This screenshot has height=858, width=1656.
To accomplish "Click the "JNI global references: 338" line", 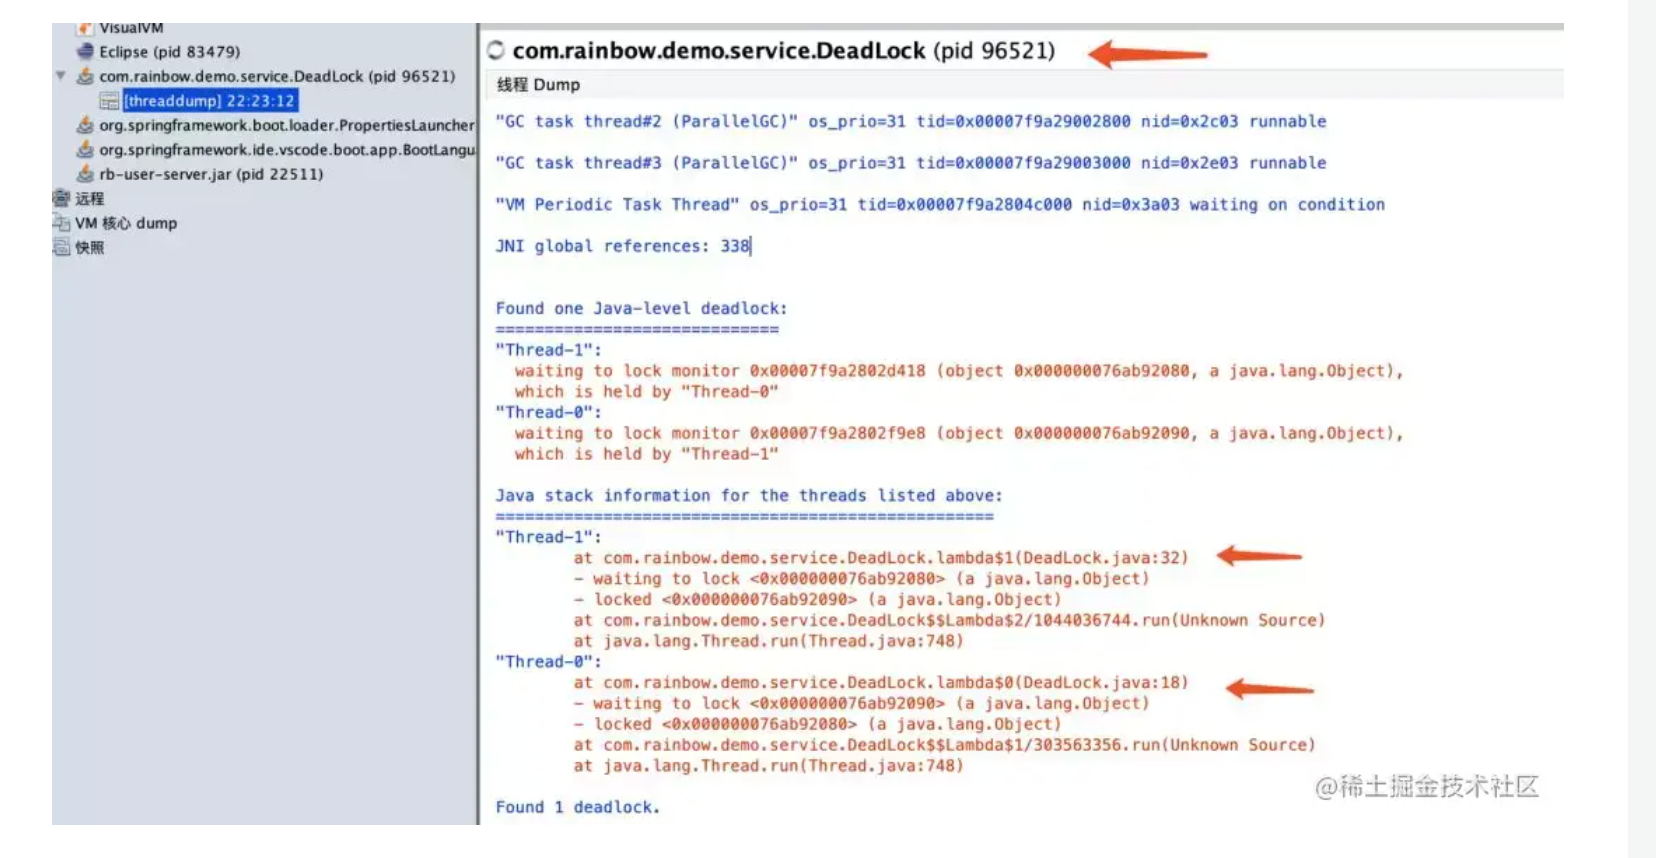I will 622,246.
